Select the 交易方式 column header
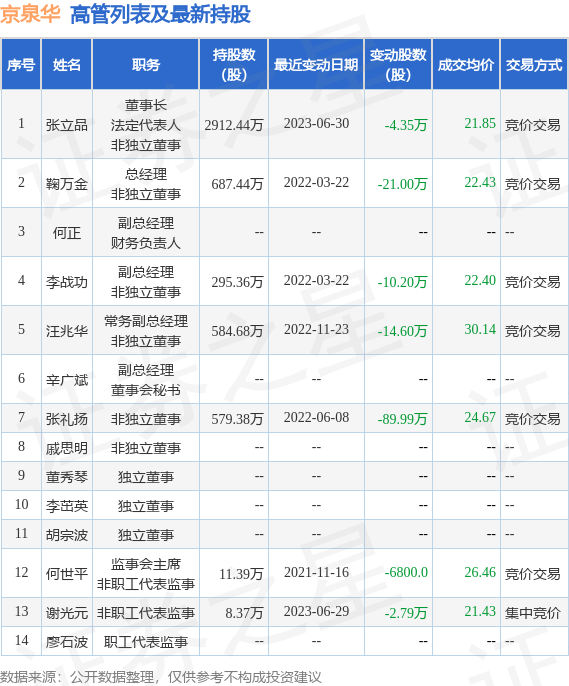This screenshot has height=686, width=569. click(534, 65)
